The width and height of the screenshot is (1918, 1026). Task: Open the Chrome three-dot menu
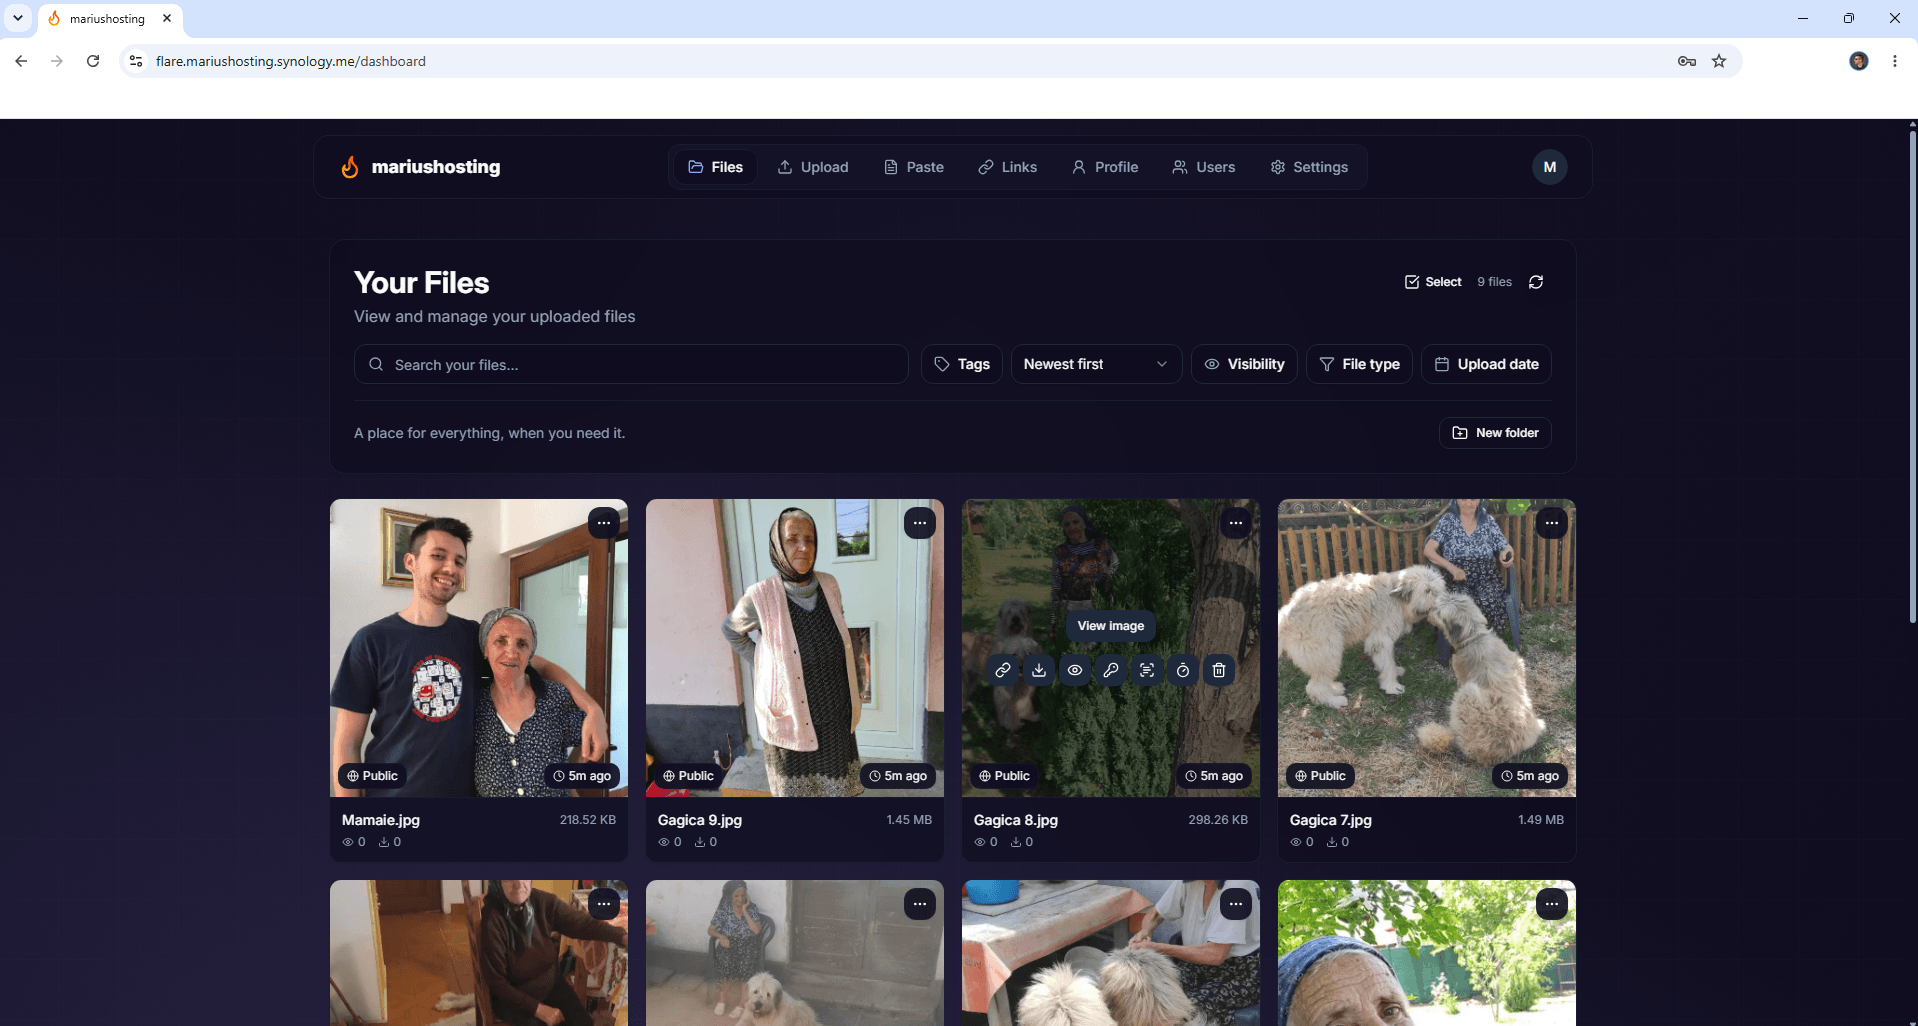[x=1895, y=61]
